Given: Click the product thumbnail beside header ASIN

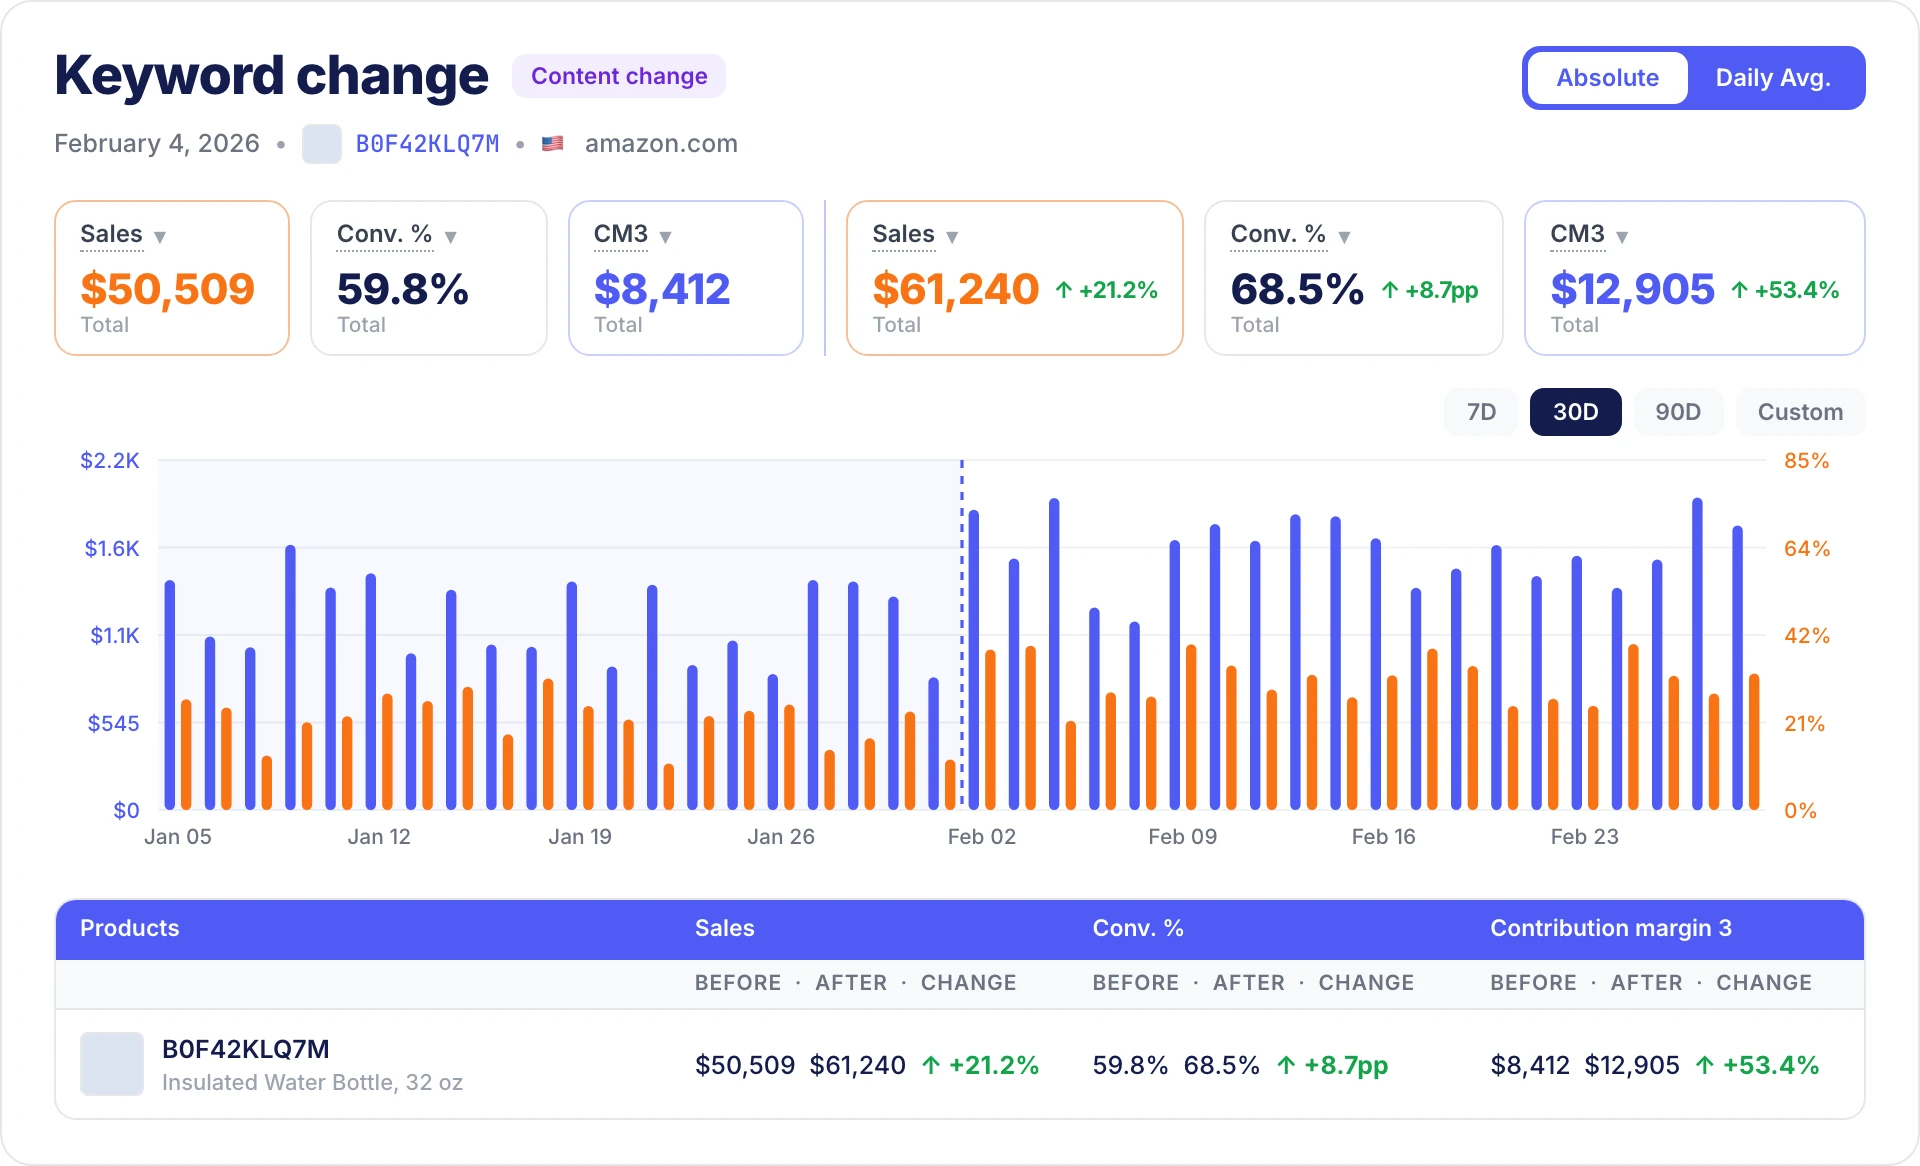Looking at the screenshot, I should click(x=322, y=144).
